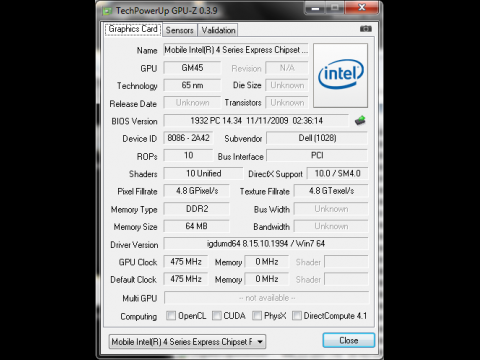This screenshot has height=360, width=480.
Task: Click the GPU field showing GM45
Action: [x=192, y=68]
